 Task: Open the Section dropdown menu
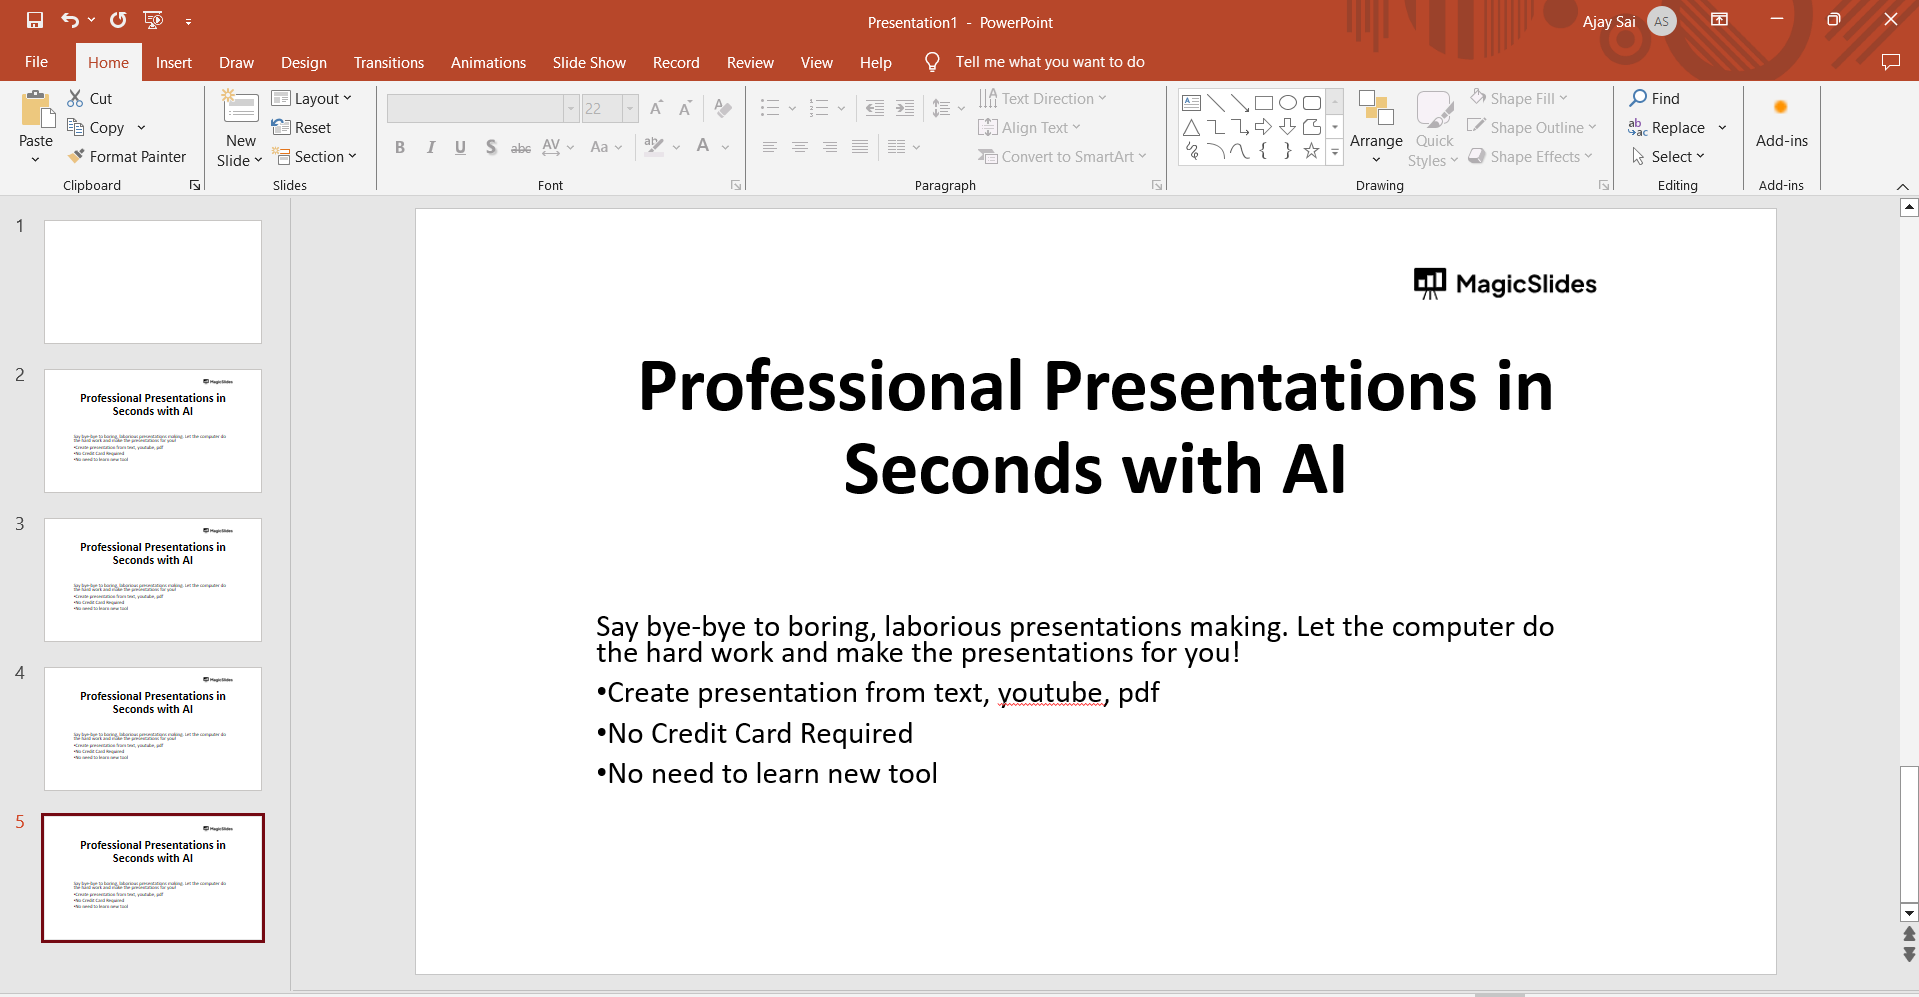(315, 157)
